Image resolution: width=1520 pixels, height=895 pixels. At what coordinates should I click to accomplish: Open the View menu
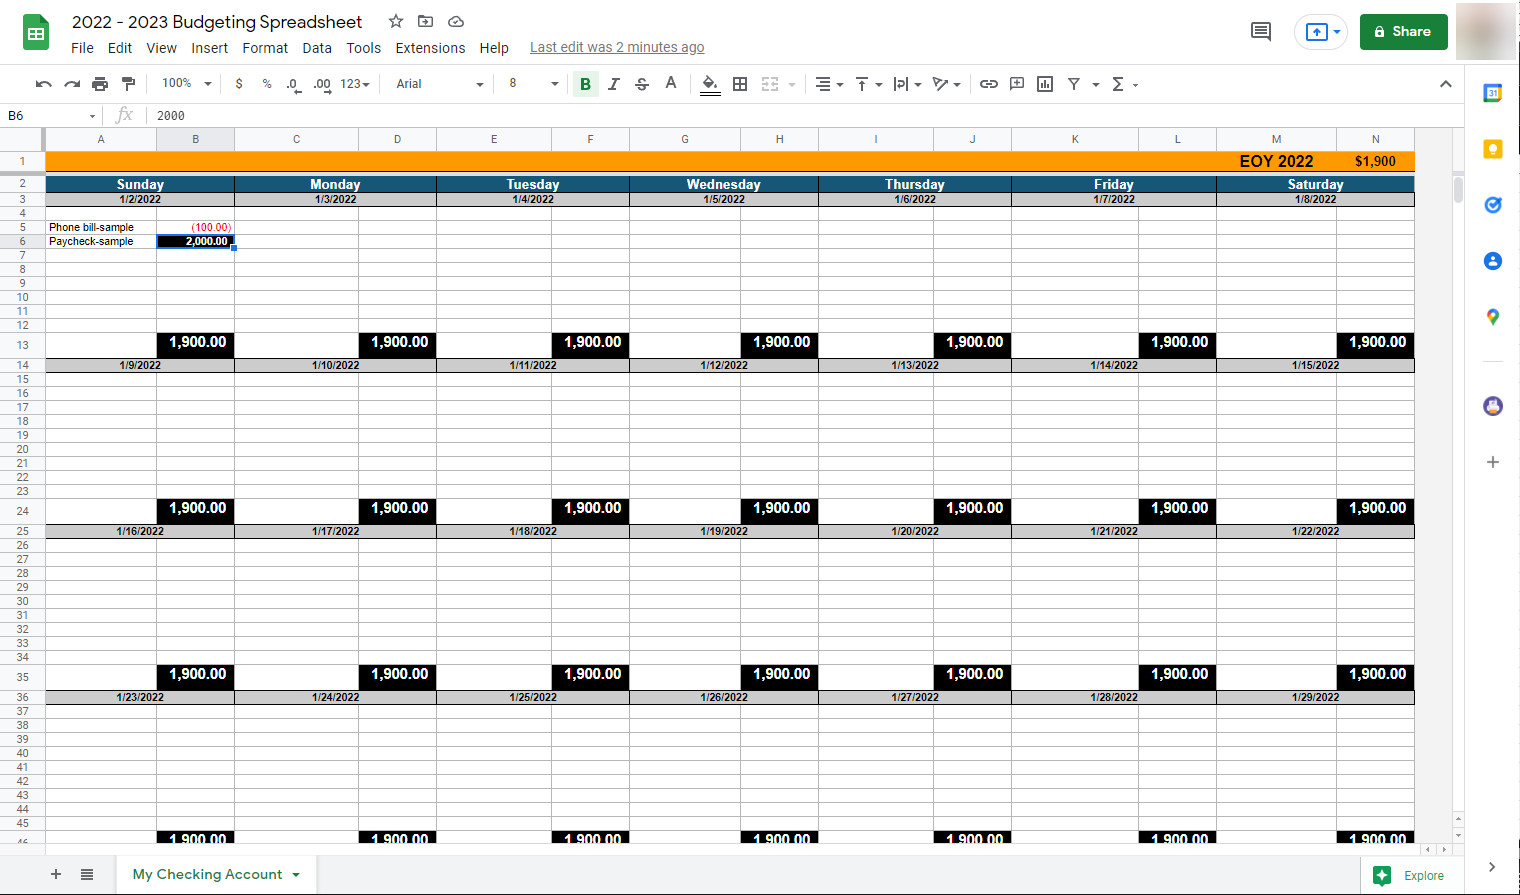pyautogui.click(x=161, y=48)
